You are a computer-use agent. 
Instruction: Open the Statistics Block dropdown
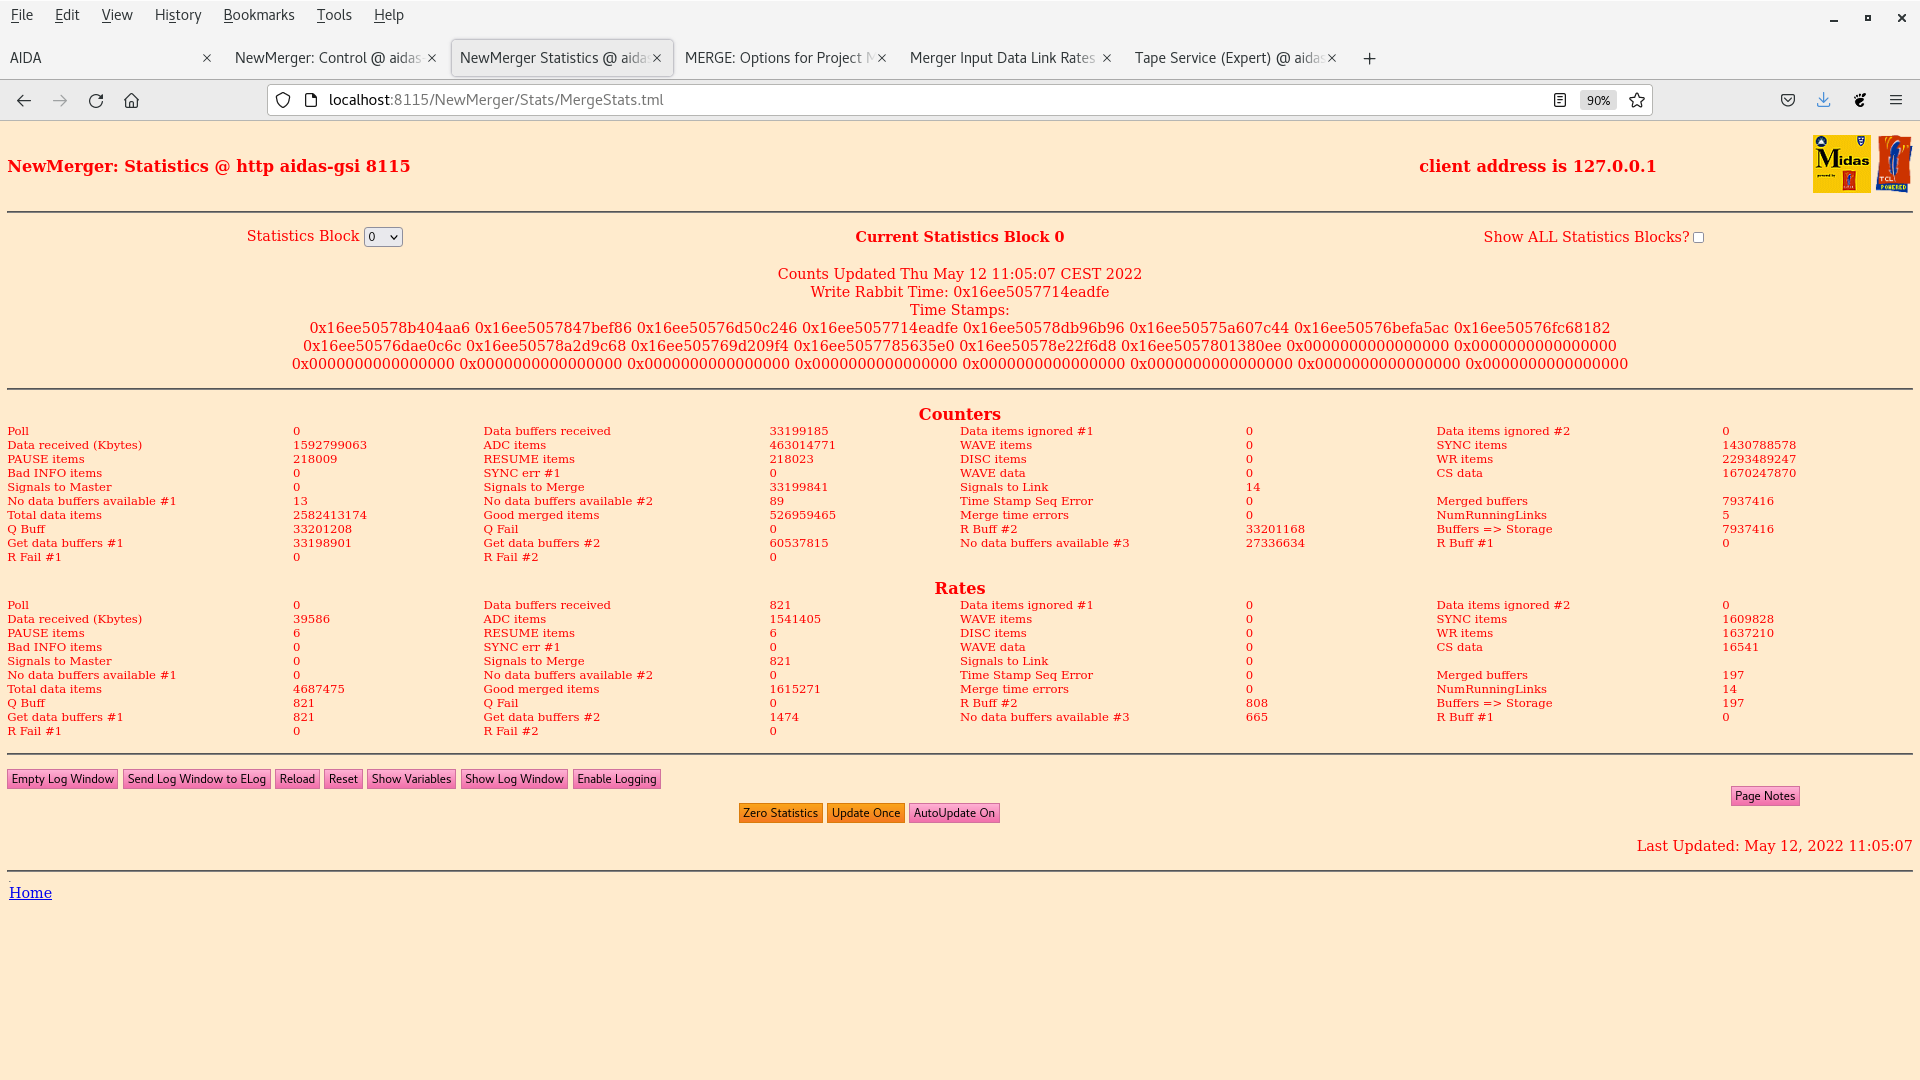[383, 237]
